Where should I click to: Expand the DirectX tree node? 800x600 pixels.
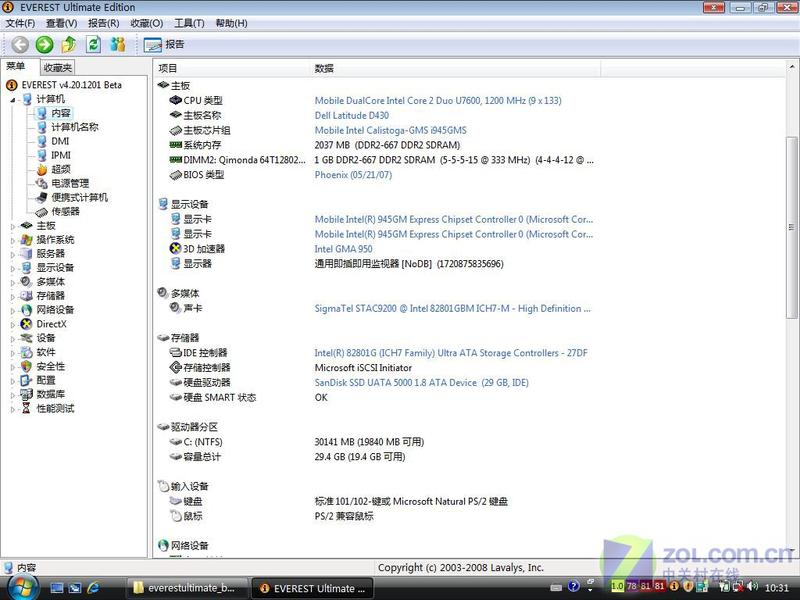pyautogui.click(x=13, y=324)
